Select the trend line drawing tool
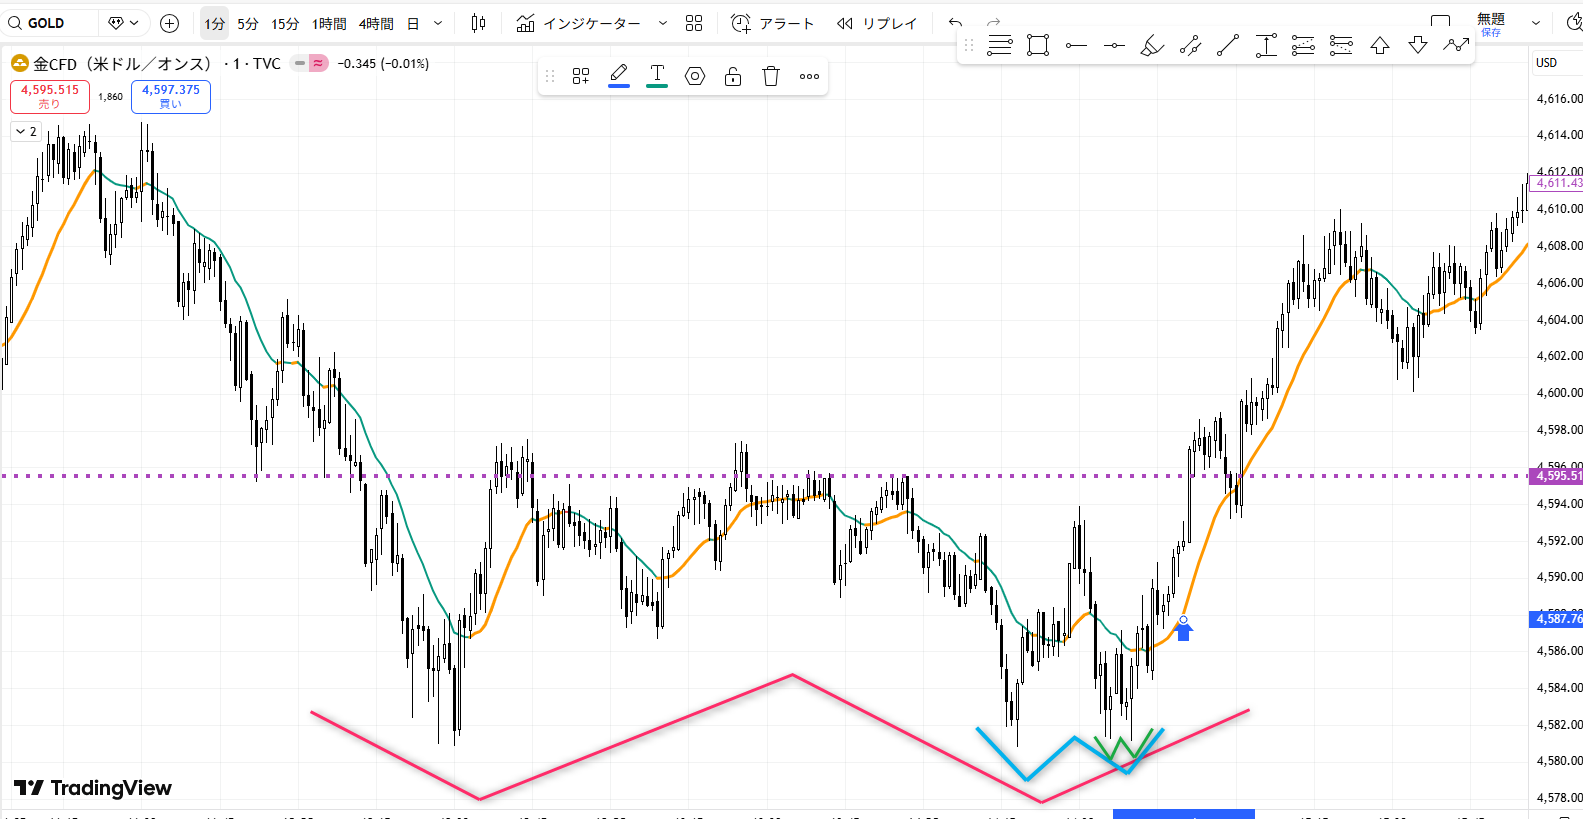The width and height of the screenshot is (1583, 819). (x=1228, y=45)
